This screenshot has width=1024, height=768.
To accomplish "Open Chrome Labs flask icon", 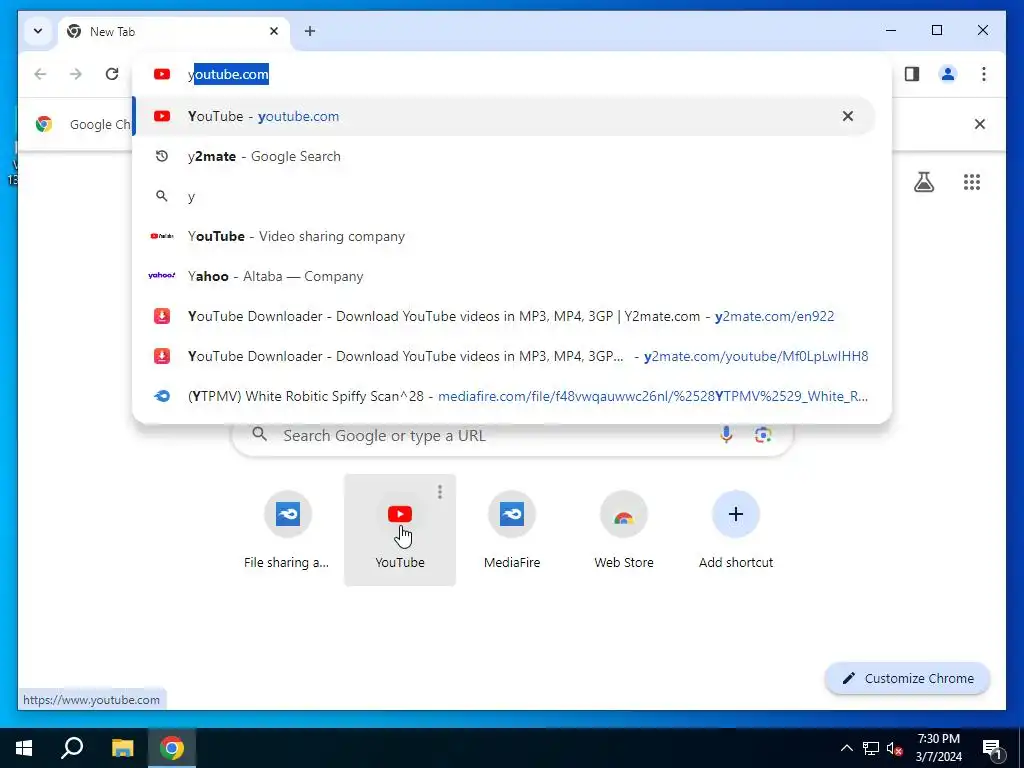I will point(923,182).
